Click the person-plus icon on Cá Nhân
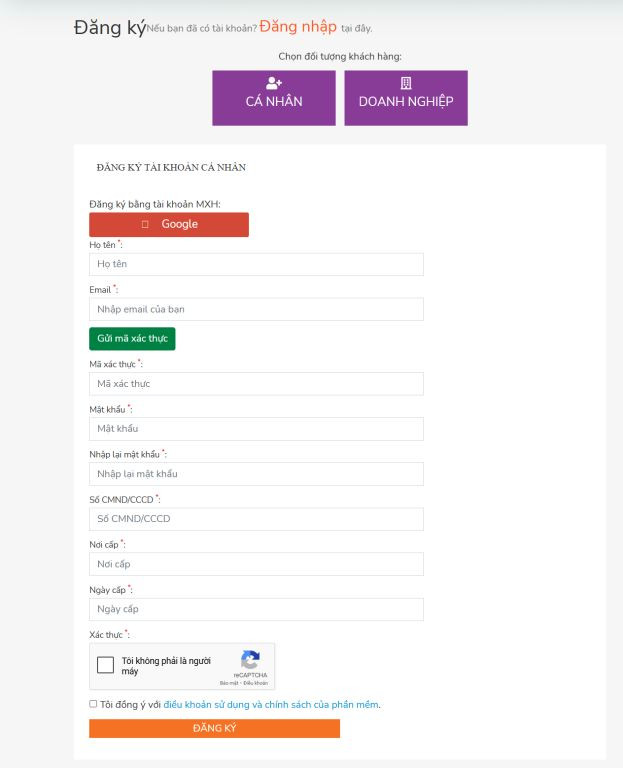Viewport: 623px width, 768px height. click(274, 83)
